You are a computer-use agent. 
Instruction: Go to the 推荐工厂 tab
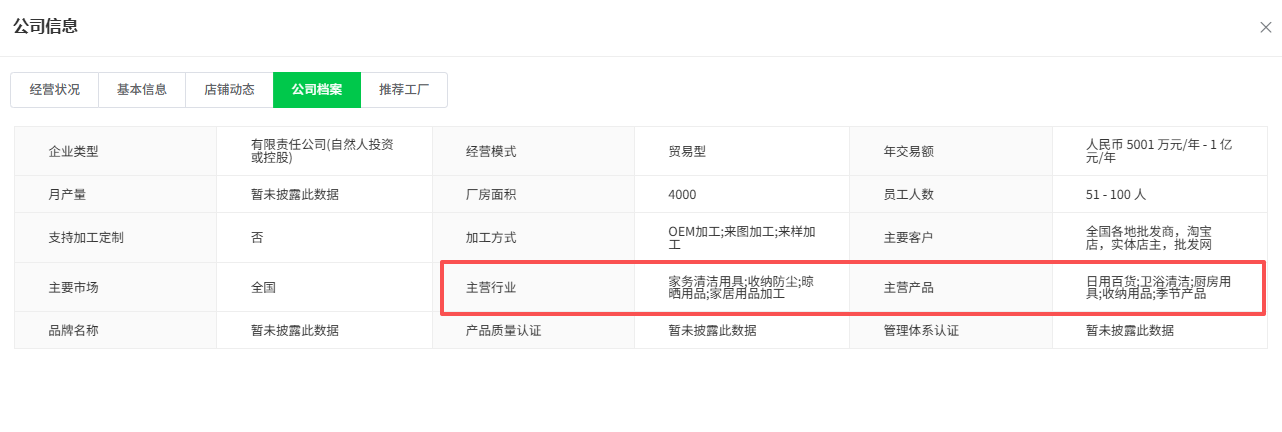point(404,89)
